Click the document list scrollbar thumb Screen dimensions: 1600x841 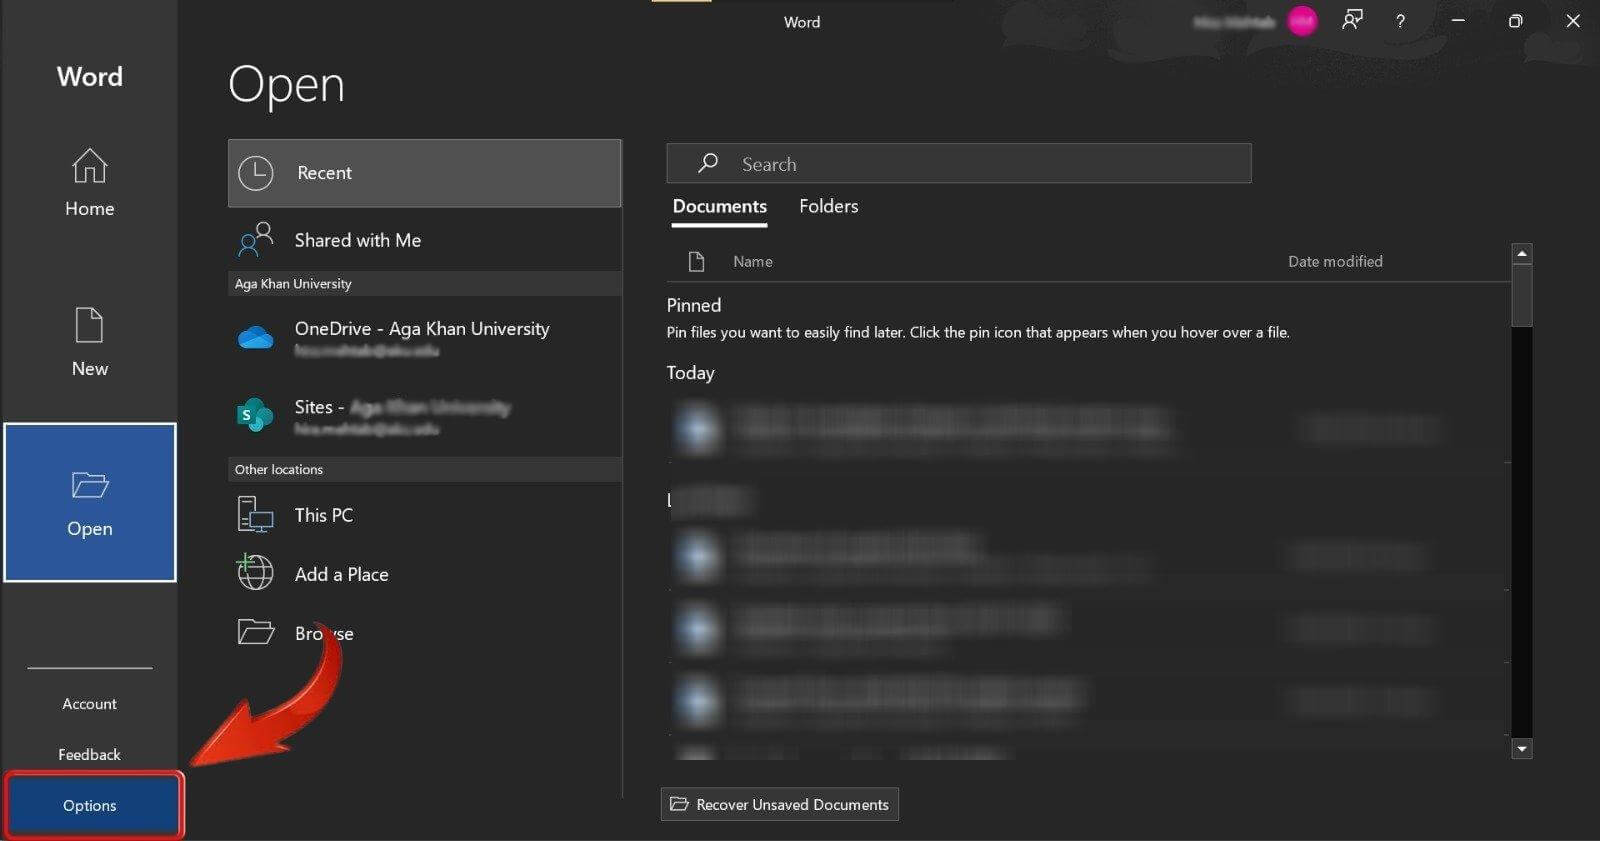(1522, 296)
